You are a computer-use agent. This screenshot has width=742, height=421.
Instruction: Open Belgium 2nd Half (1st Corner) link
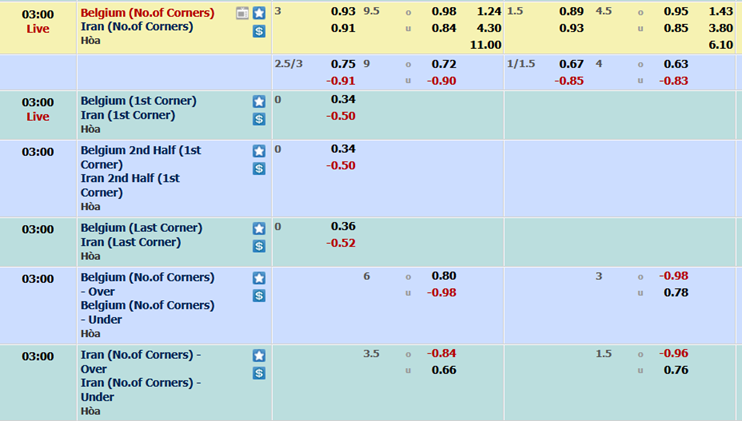(x=141, y=157)
